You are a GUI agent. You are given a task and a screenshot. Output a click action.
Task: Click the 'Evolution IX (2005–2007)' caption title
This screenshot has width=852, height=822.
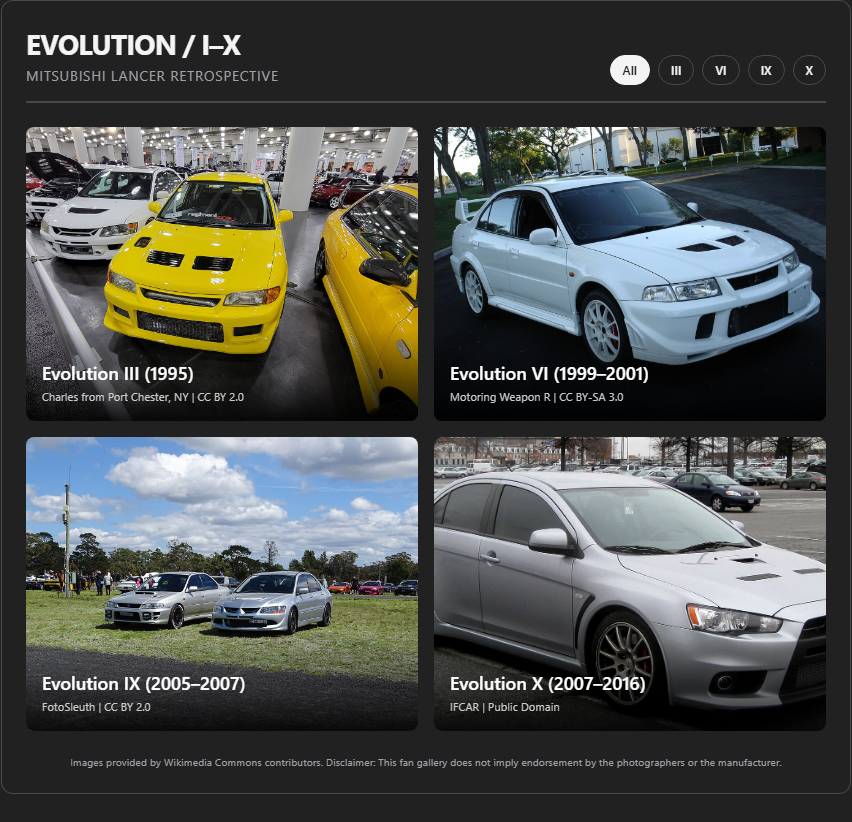(143, 683)
